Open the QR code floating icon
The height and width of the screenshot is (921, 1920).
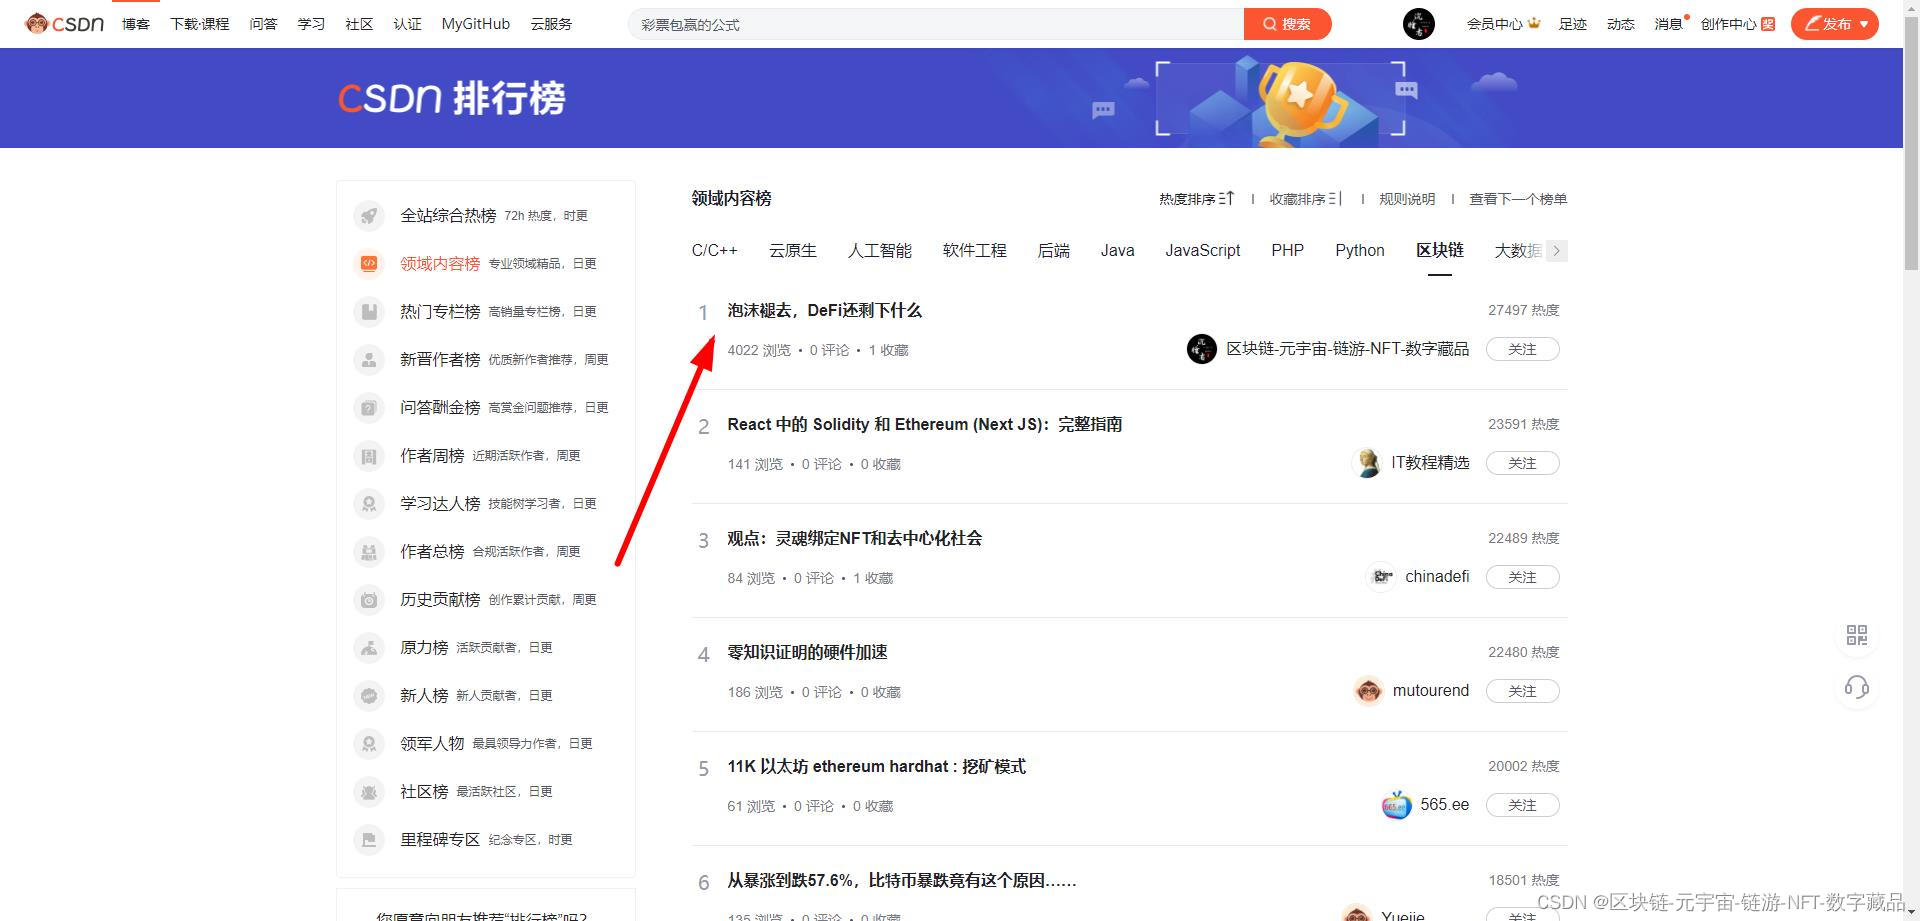1857,635
